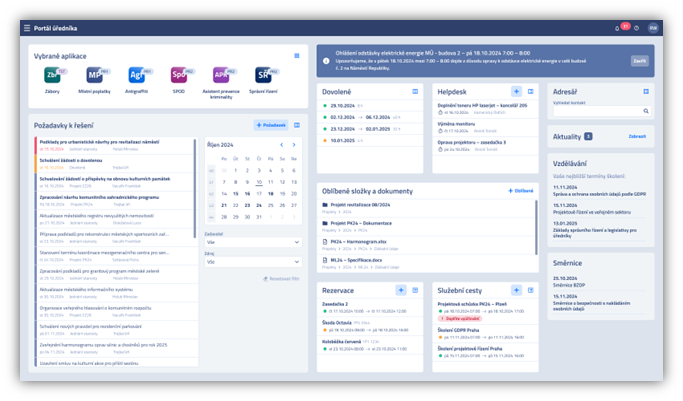Go to next month in Říjen 2024 calendar
Image resolution: width=683 pixels, height=401 pixels.
(294, 145)
